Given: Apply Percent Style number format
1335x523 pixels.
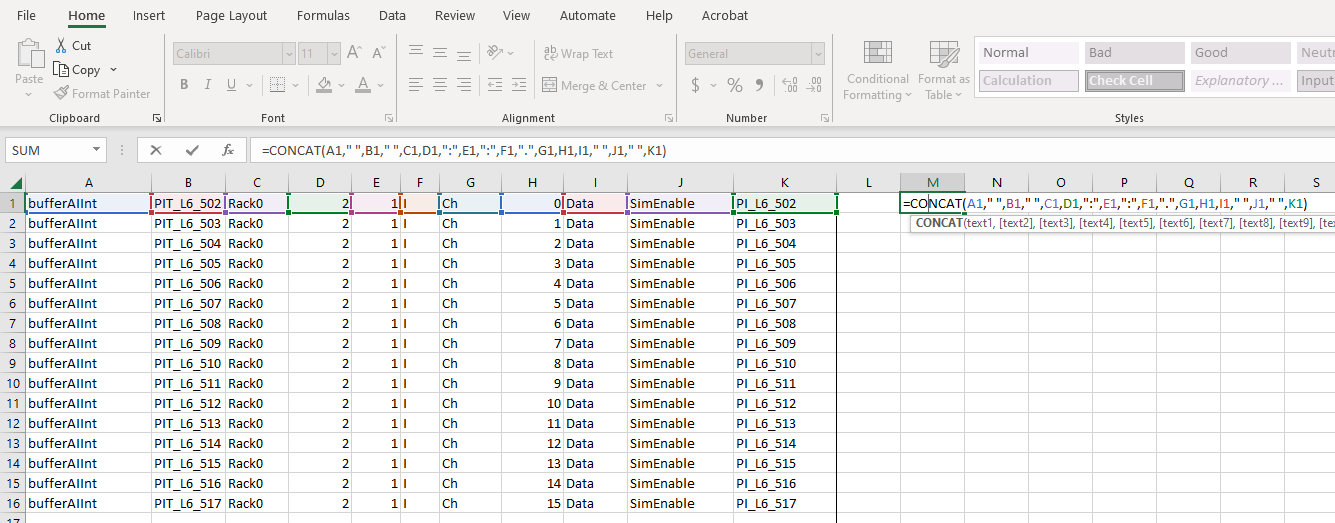Looking at the screenshot, I should click(734, 85).
